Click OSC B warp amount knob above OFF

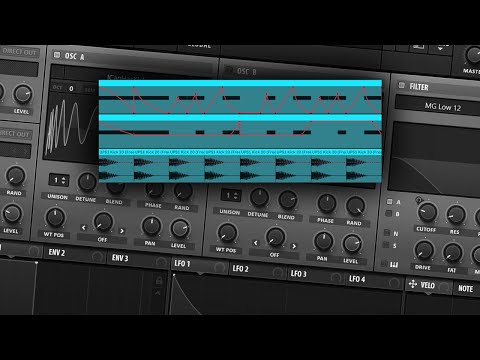[275, 237]
